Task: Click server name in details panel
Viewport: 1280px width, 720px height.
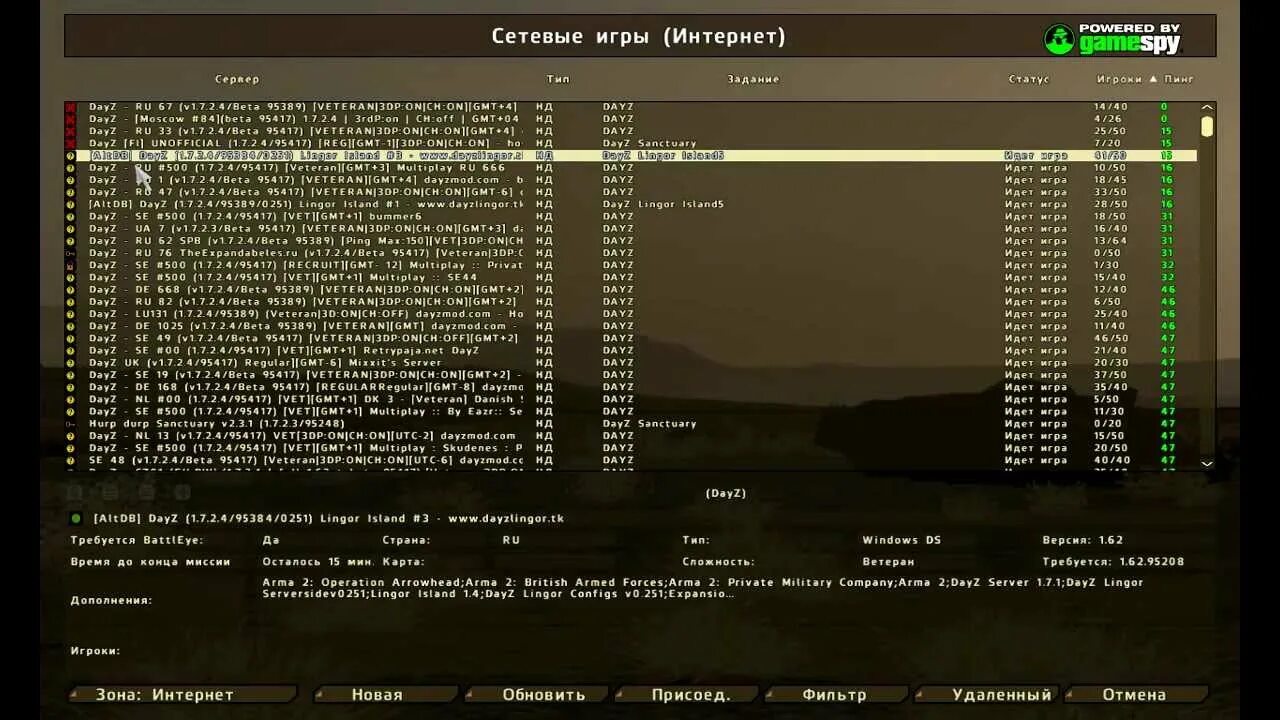Action: pos(328,519)
